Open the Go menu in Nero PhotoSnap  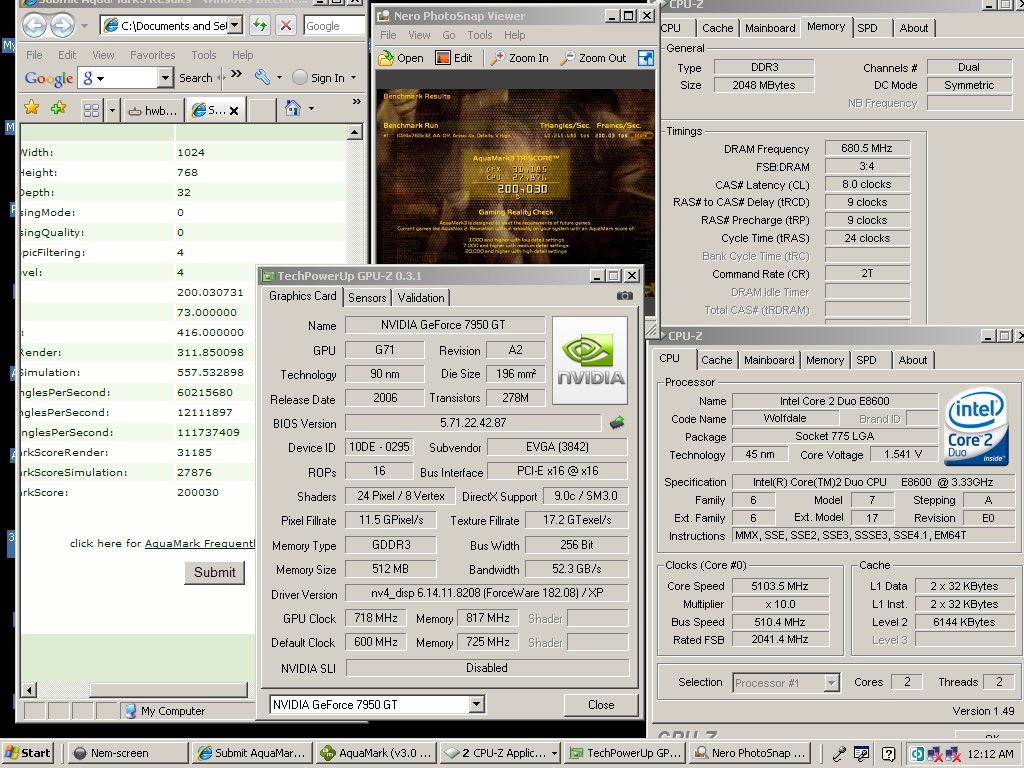click(x=449, y=35)
